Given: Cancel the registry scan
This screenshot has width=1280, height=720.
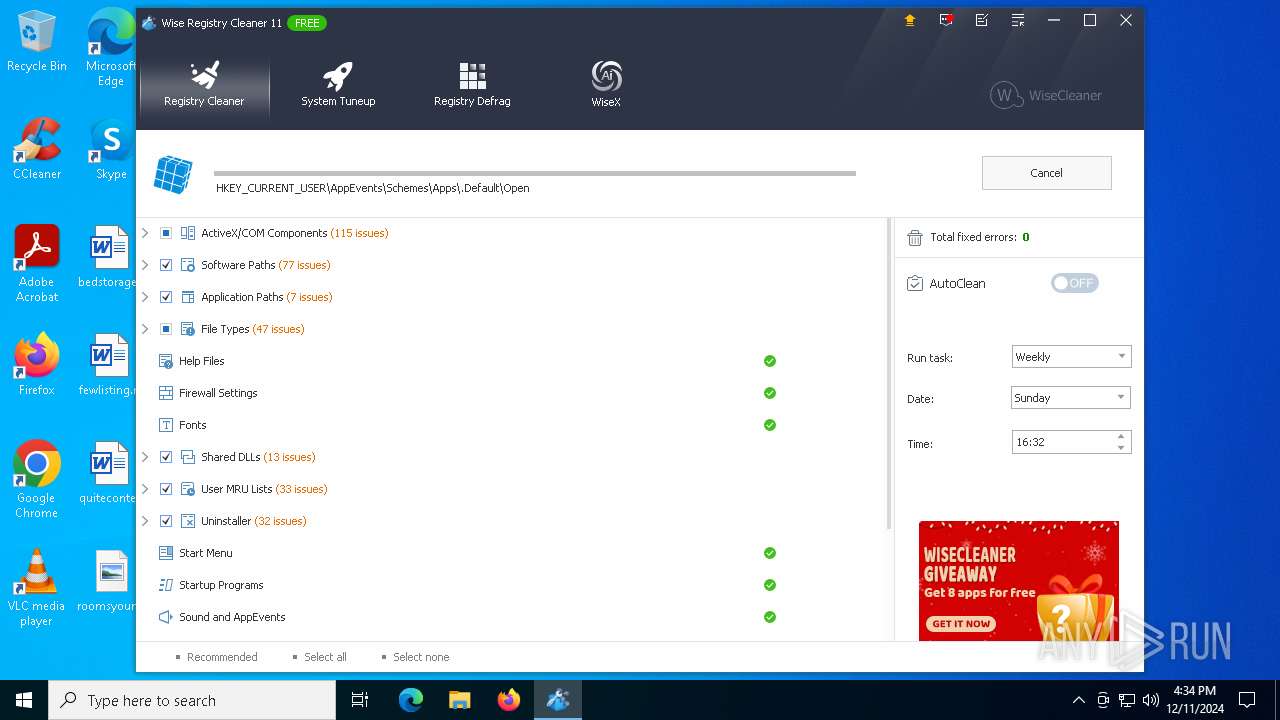Looking at the screenshot, I should pyautogui.click(x=1046, y=173).
